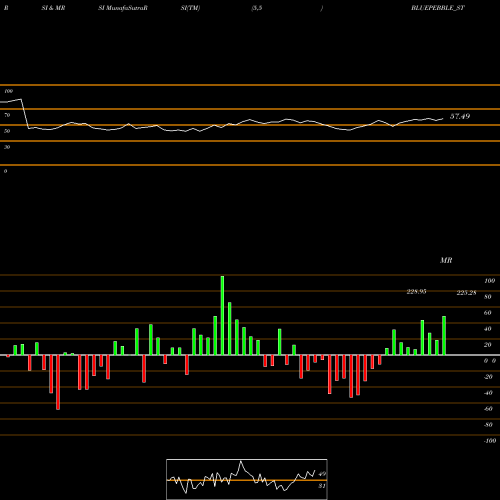The height and width of the screenshot is (500, 500).
Task: Click the -100 label on MR axis
Action: click(x=490, y=441)
